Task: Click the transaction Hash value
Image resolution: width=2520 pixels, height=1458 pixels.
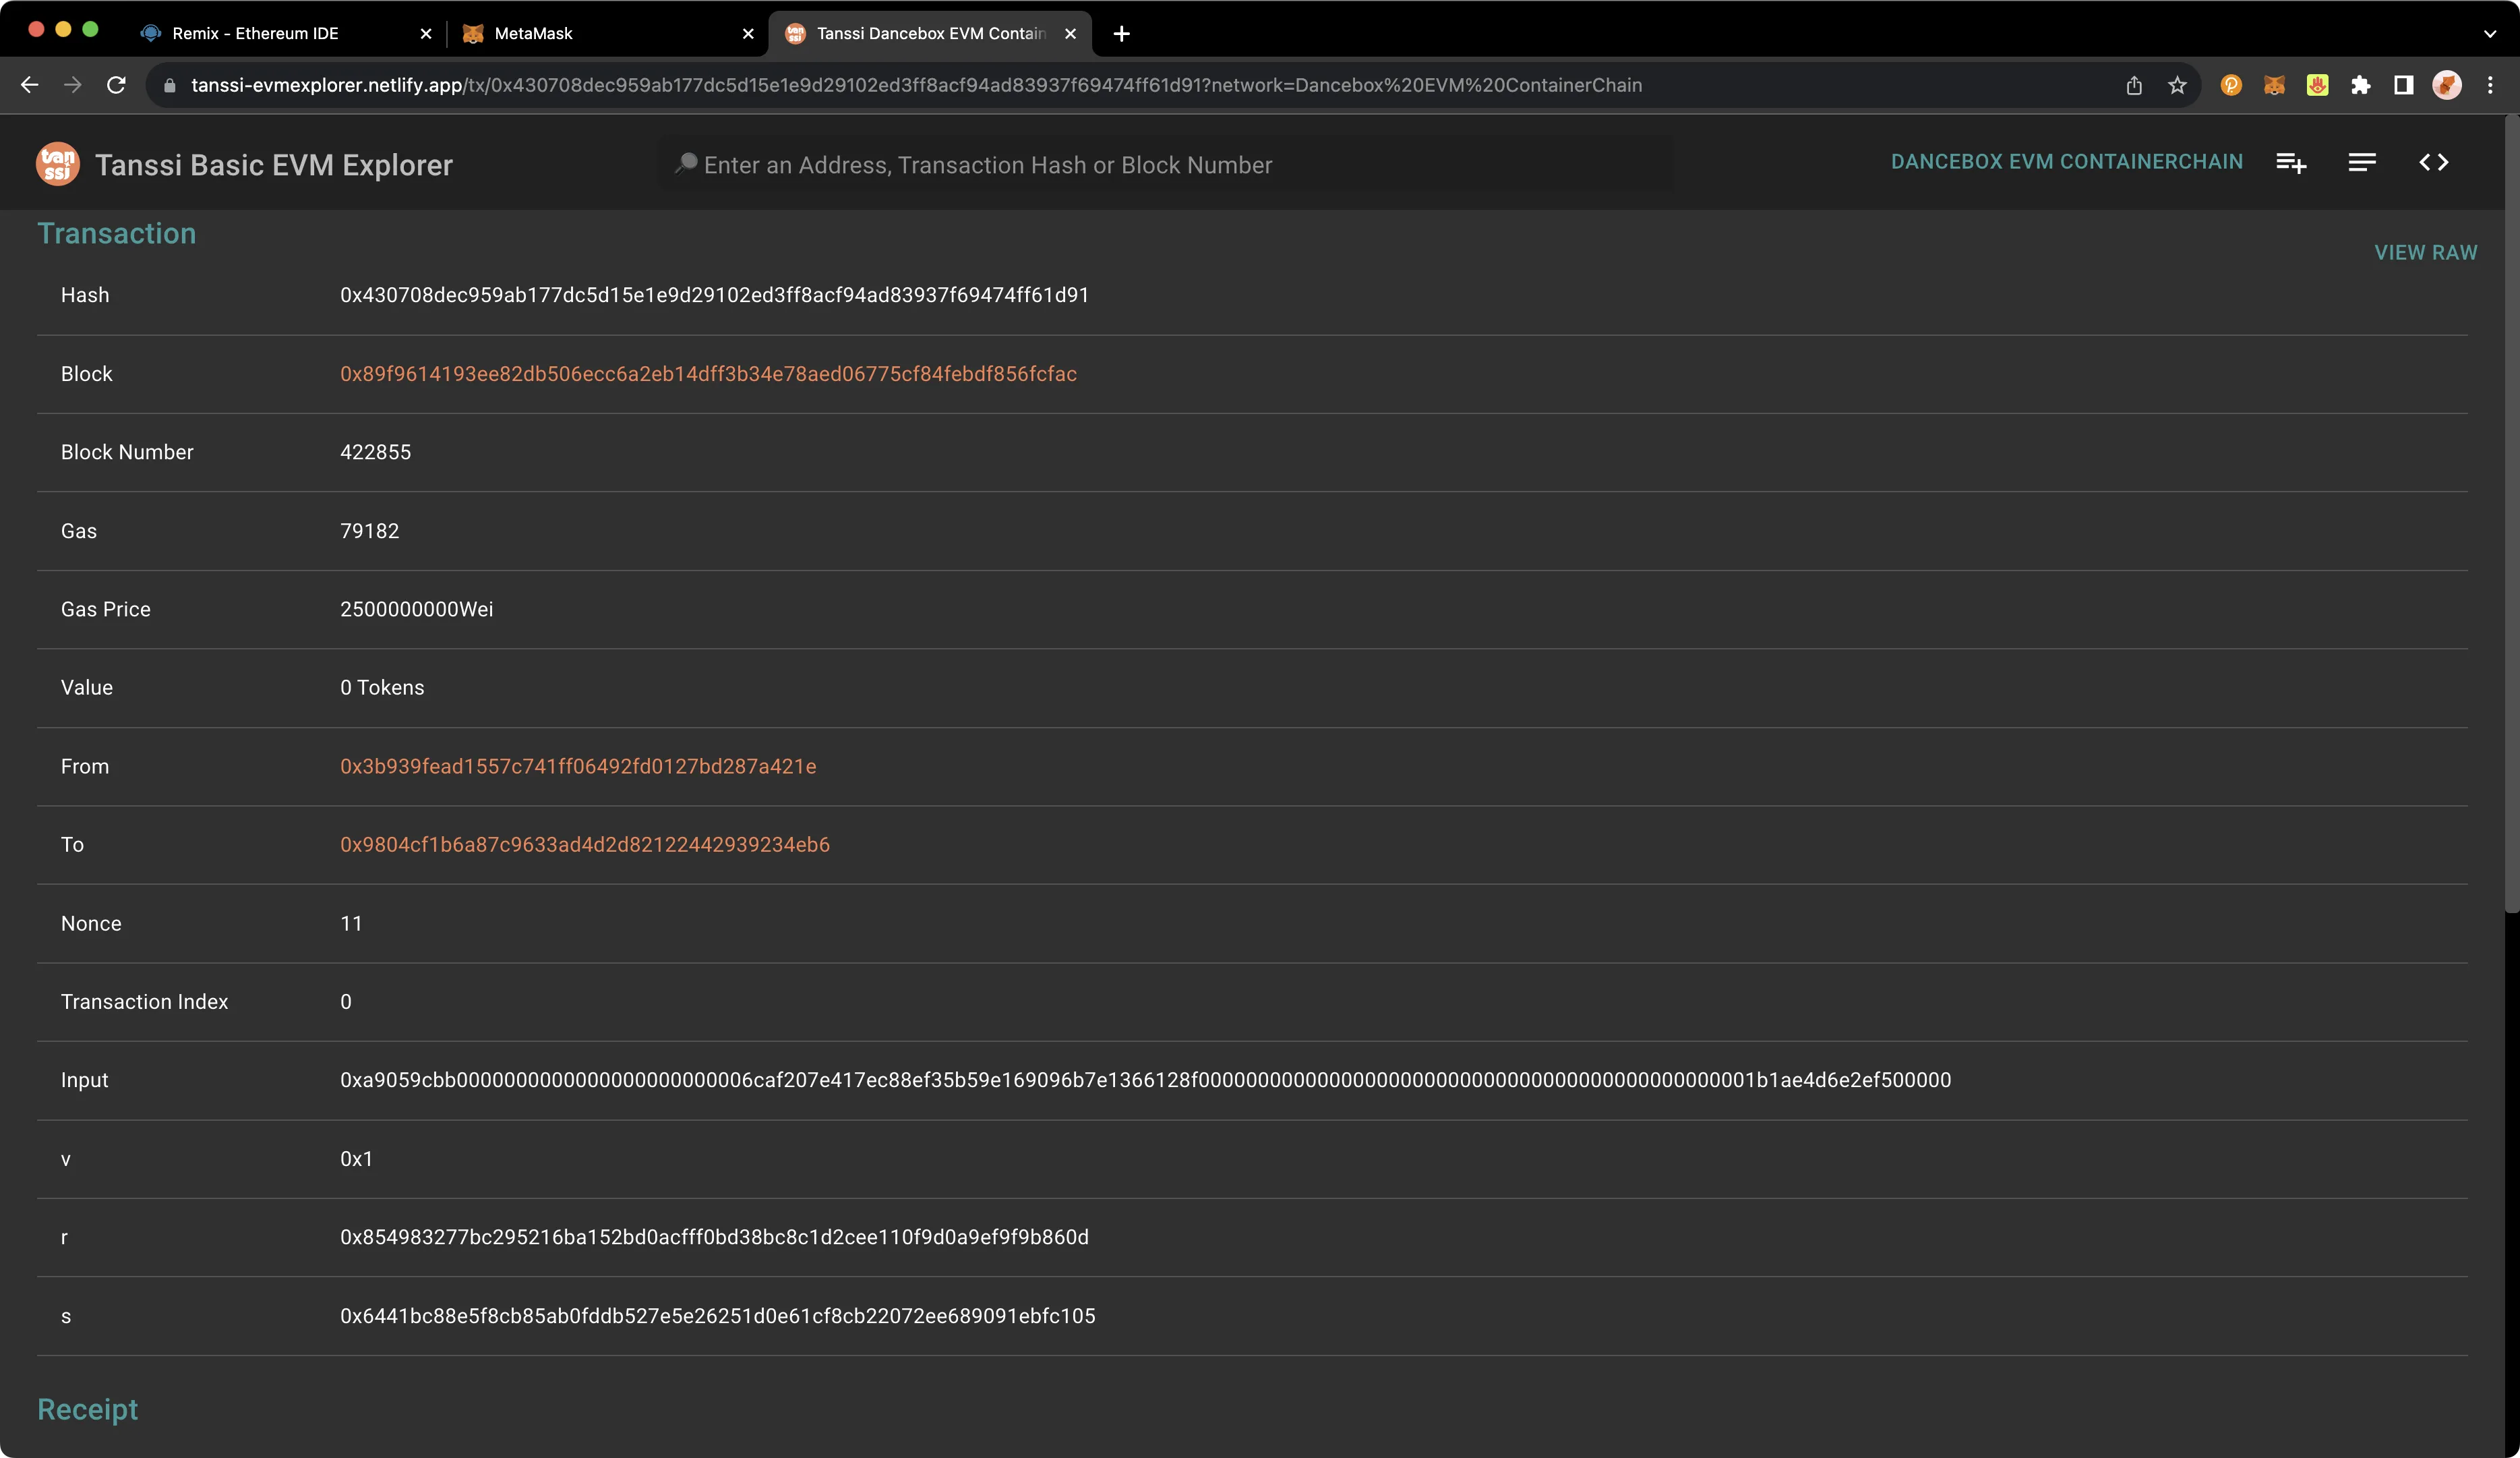Action: coord(714,295)
